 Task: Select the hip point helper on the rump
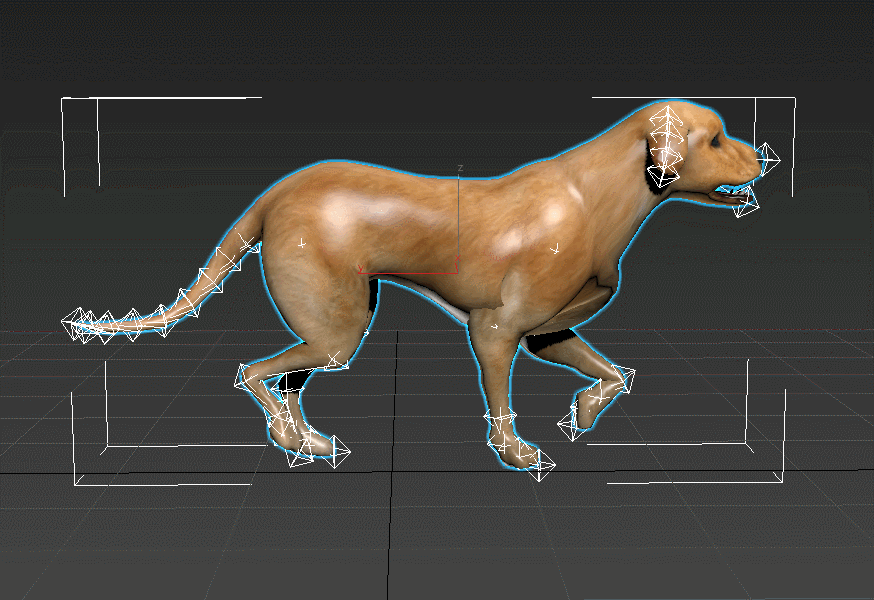301,242
